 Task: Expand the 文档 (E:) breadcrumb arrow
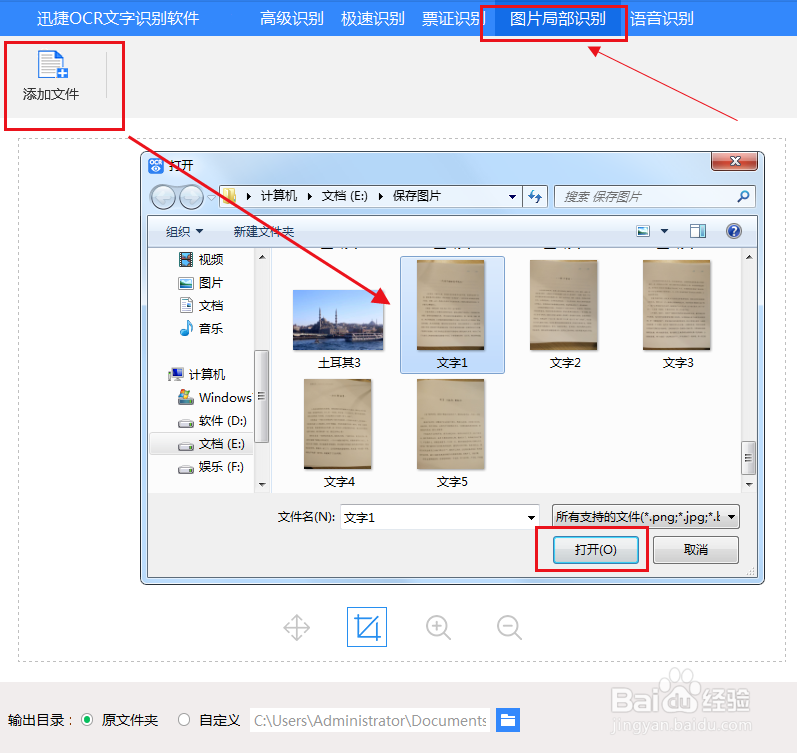coord(380,196)
